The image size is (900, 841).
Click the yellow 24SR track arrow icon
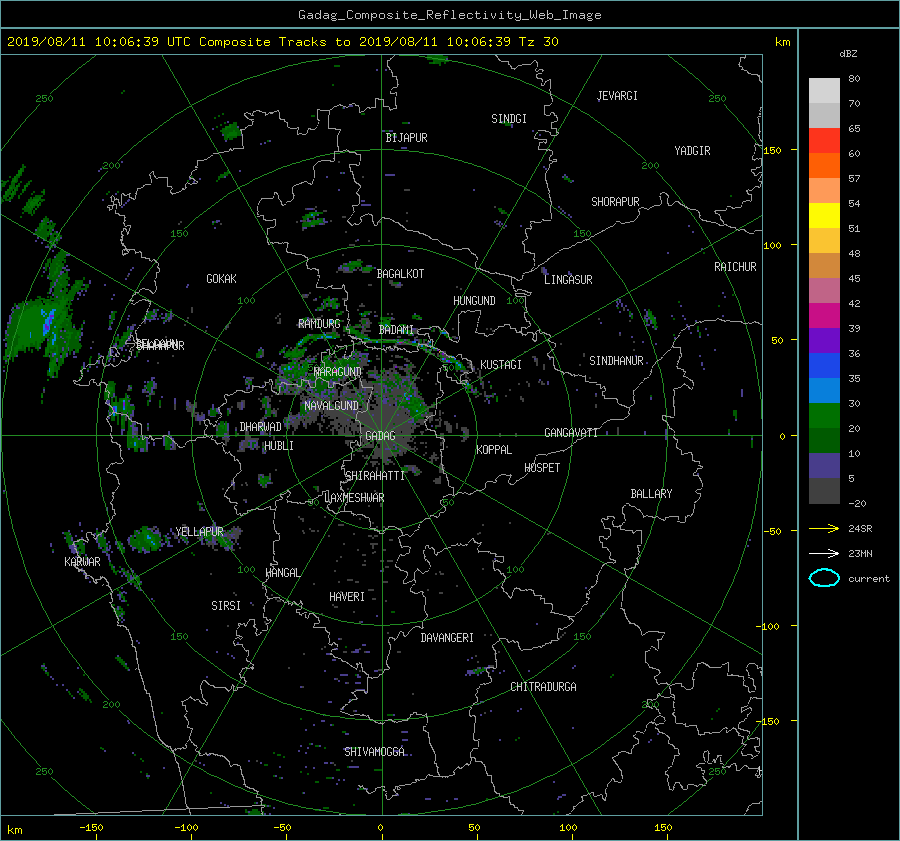tap(824, 528)
